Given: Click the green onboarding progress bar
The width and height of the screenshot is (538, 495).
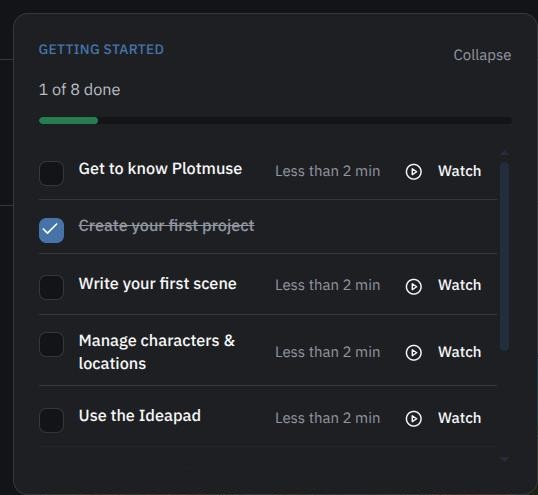Looking at the screenshot, I should pyautogui.click(x=68, y=120).
